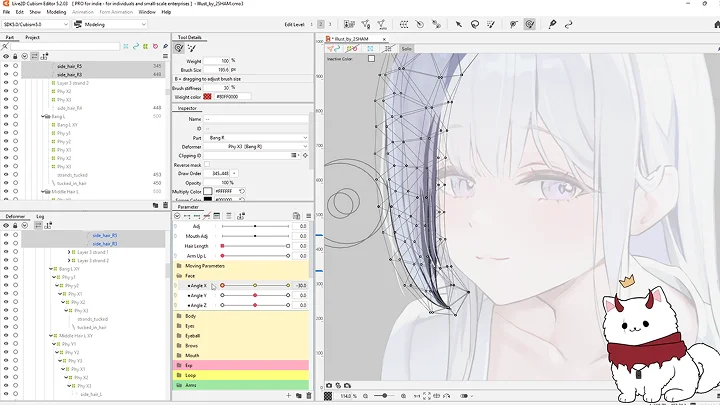Create new part folder in Part panel
This screenshot has width=720, height=405.
coord(155,205)
